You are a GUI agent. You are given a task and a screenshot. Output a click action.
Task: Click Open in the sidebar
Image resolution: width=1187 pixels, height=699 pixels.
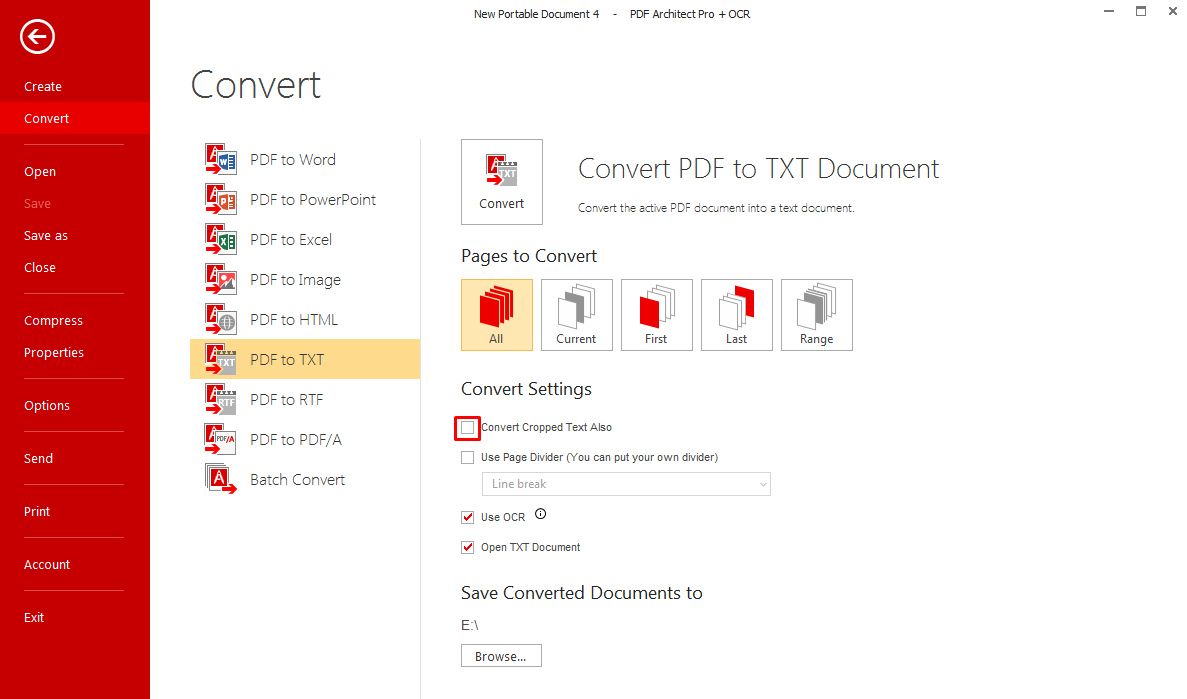coord(40,171)
